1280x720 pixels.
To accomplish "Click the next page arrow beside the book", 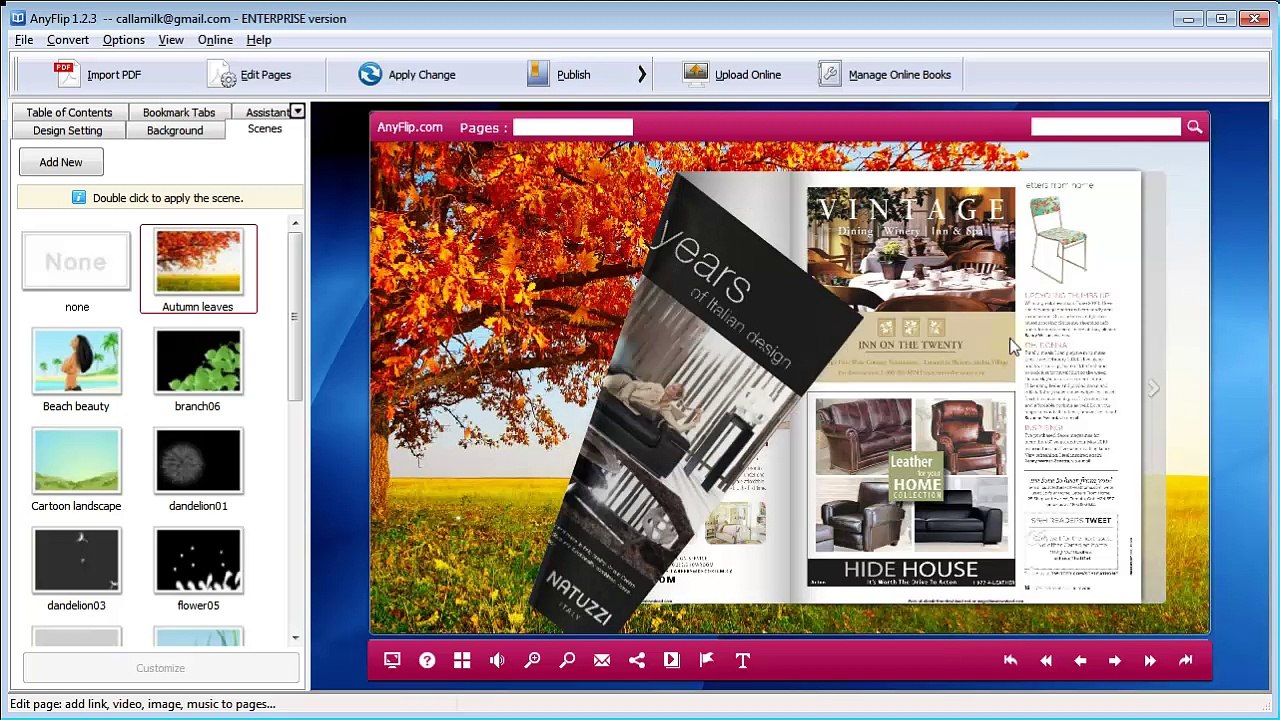I will point(1153,388).
